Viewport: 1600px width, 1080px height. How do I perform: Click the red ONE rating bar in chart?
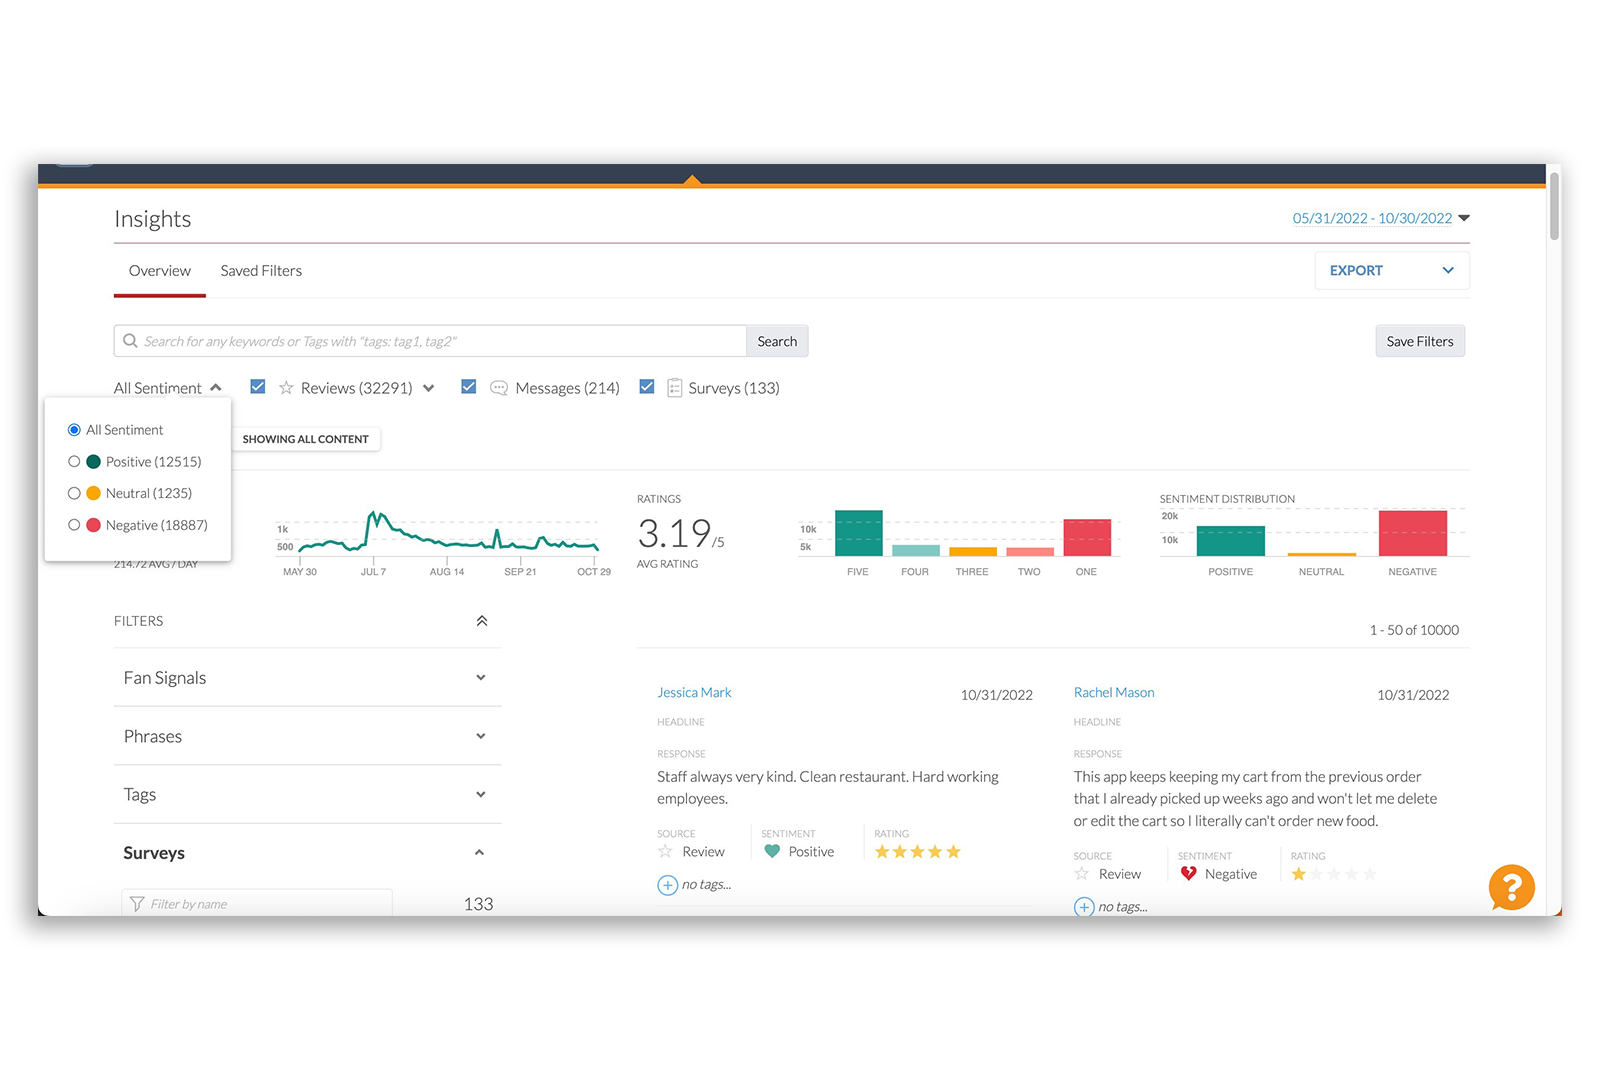click(x=1086, y=538)
